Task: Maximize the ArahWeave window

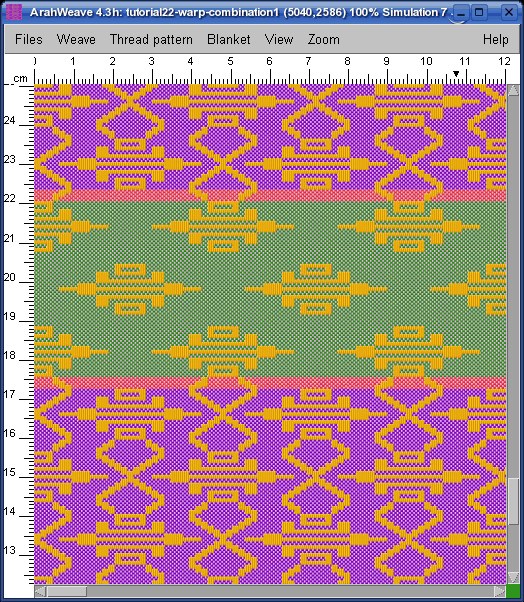Action: 479,12
